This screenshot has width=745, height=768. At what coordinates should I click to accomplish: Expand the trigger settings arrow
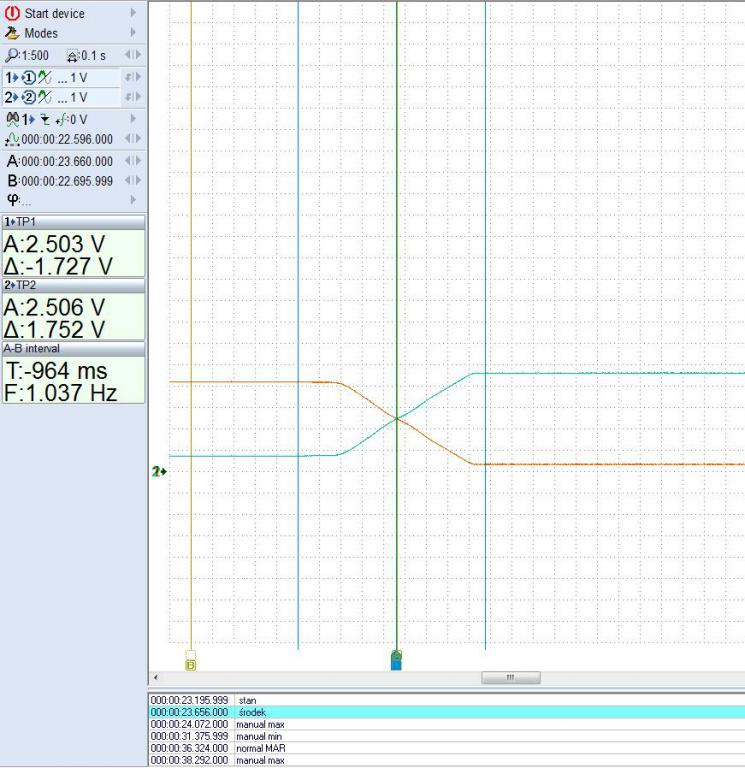[134, 119]
